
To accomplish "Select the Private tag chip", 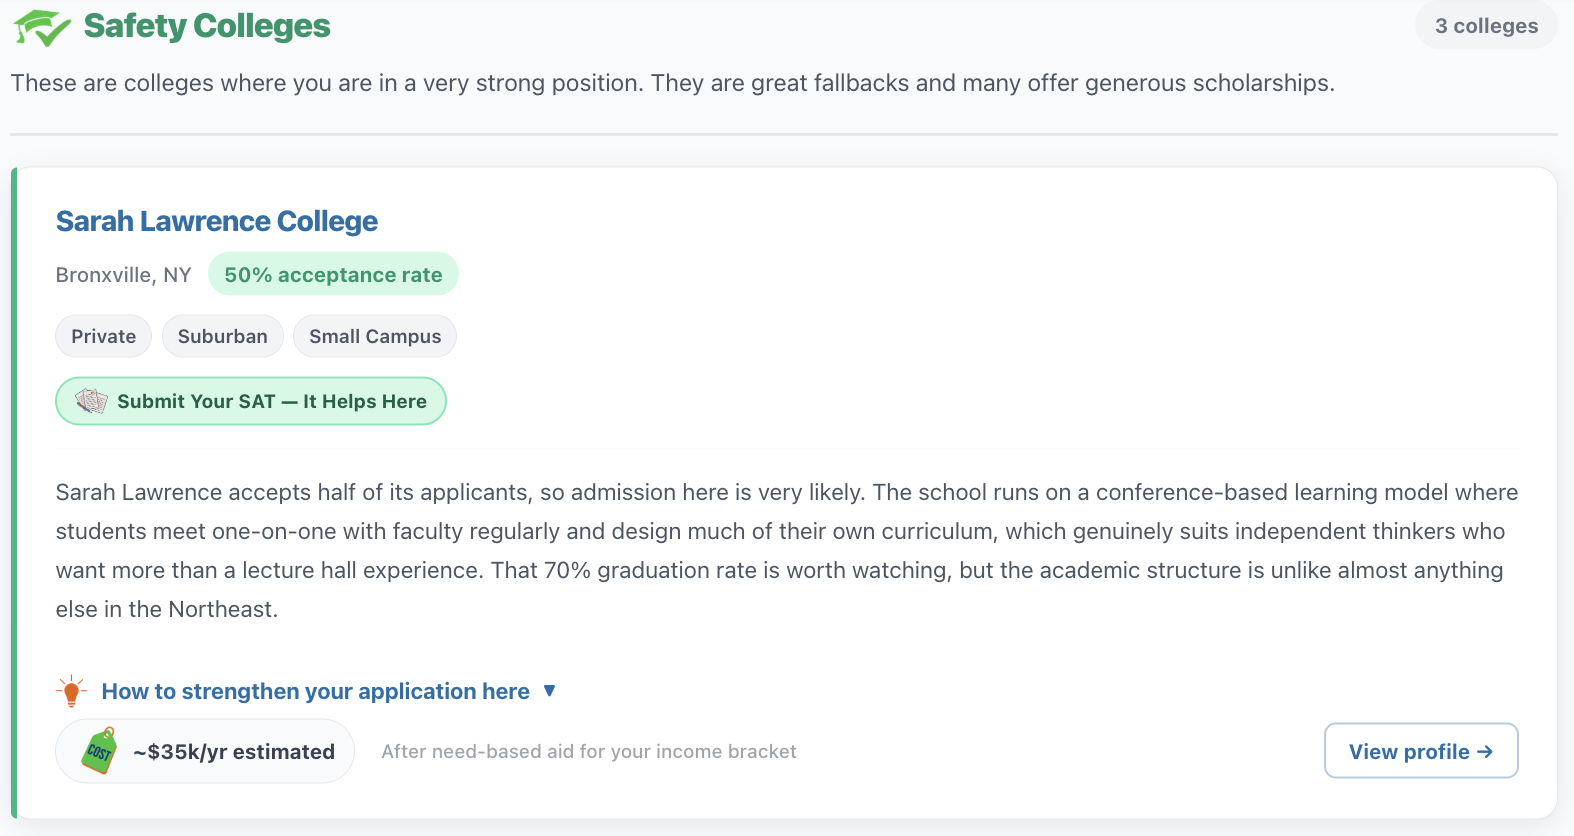I will coord(103,336).
